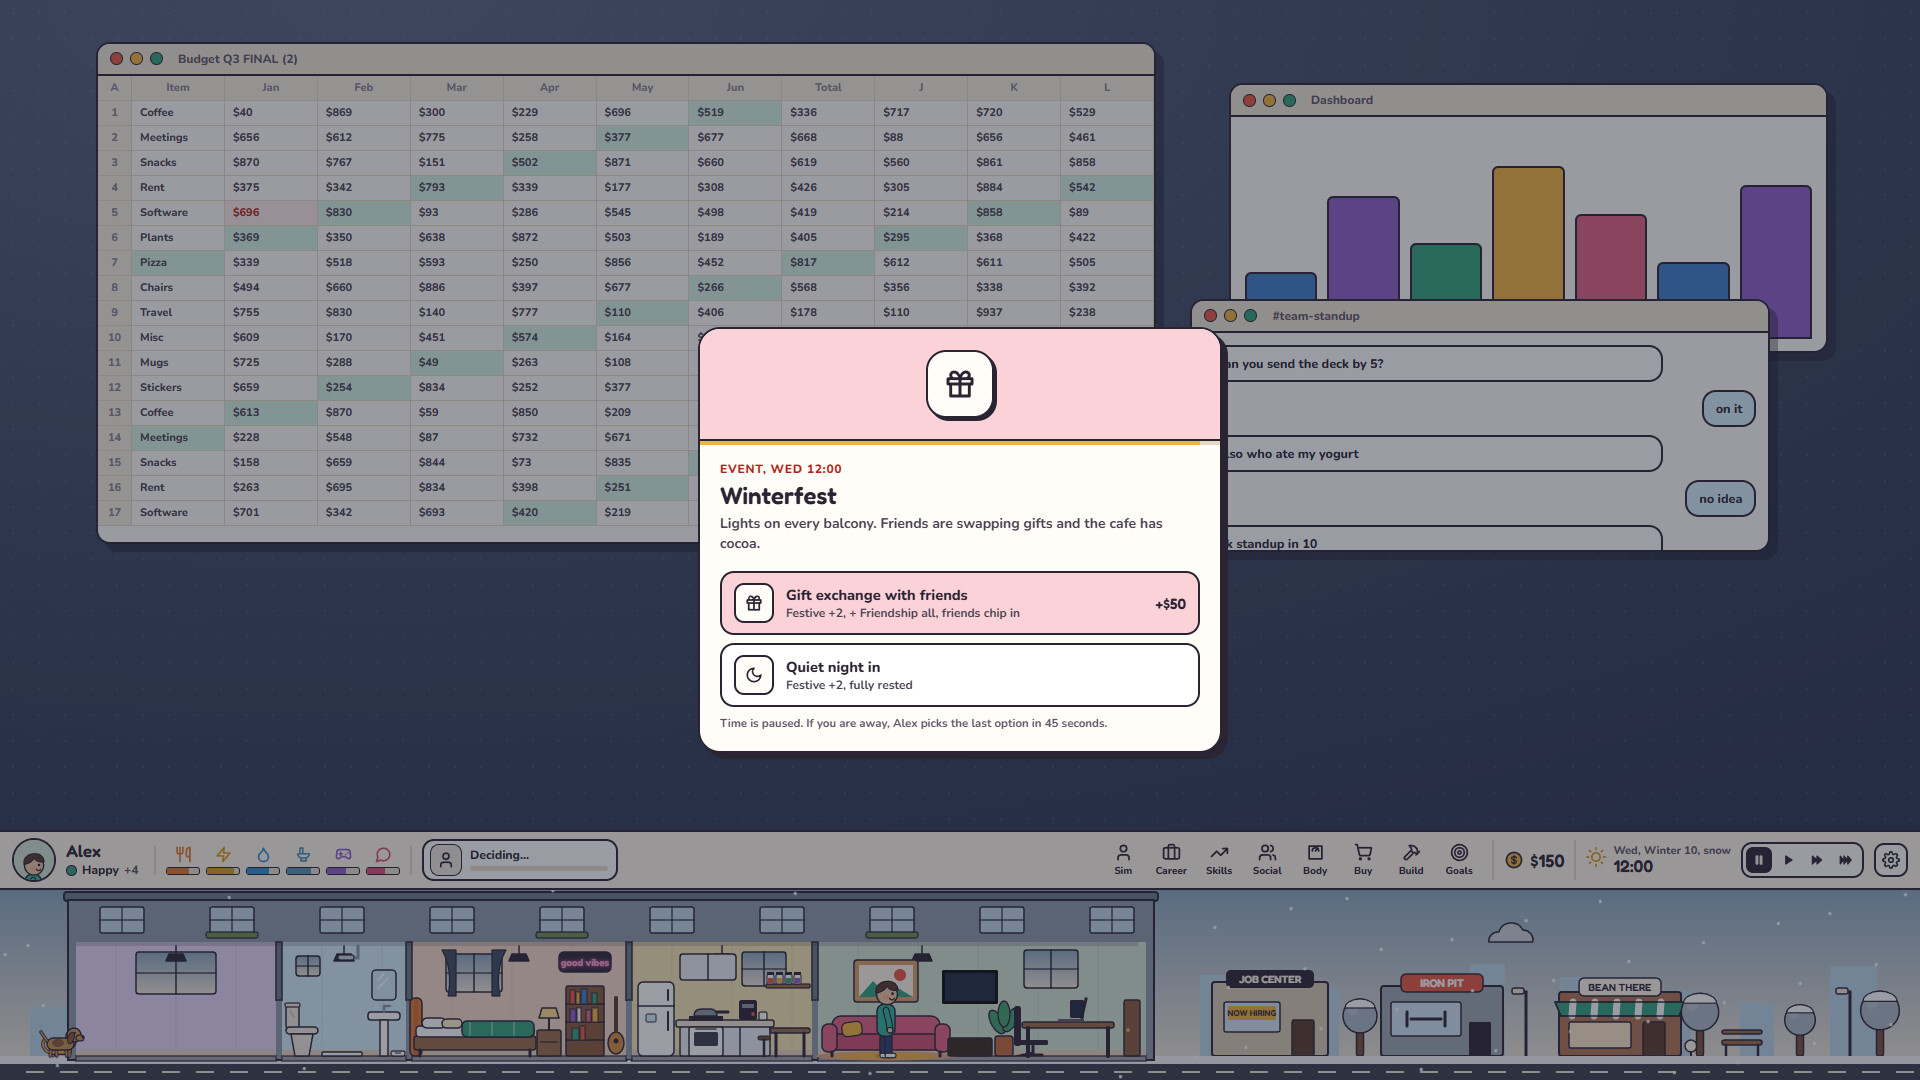This screenshot has height=1080, width=1920.
Task: Click the Job Center building
Action: [1270, 1013]
